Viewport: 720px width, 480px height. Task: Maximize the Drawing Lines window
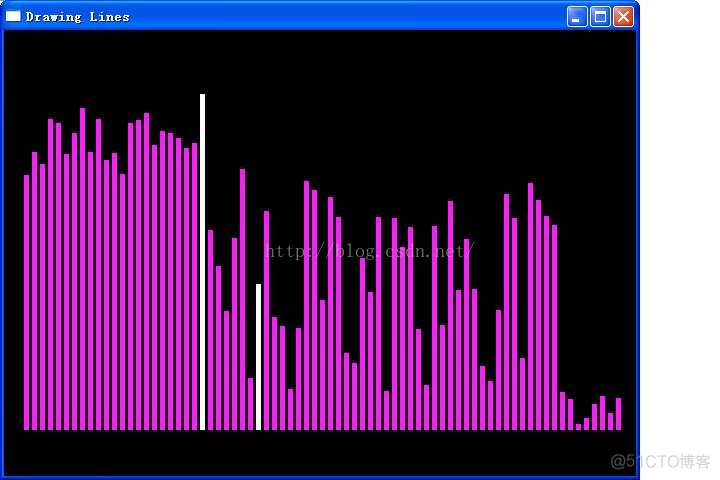(x=600, y=17)
